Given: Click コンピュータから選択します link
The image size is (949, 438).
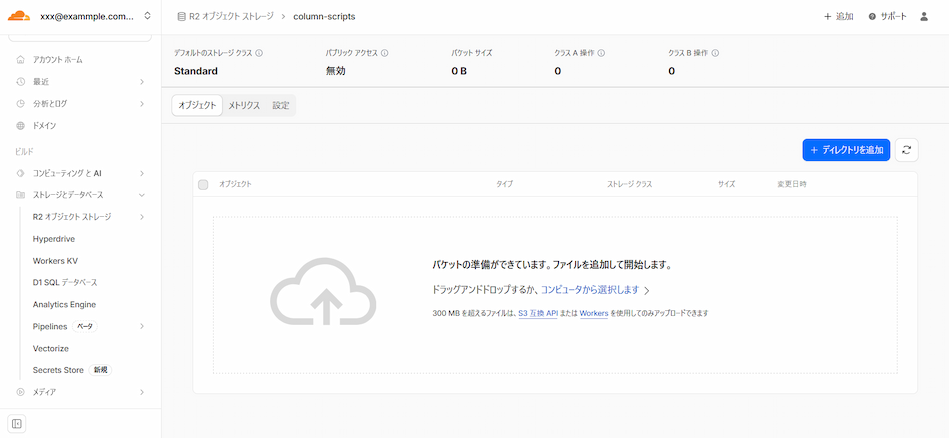Looking at the screenshot, I should (590, 290).
